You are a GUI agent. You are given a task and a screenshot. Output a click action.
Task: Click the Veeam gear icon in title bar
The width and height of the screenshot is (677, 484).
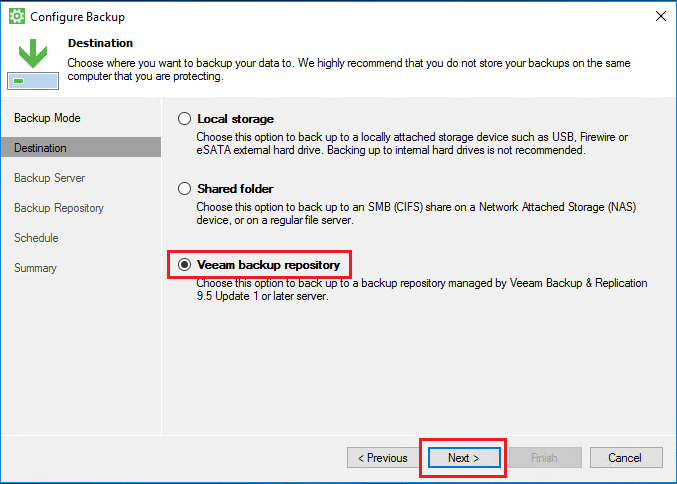click(16, 17)
